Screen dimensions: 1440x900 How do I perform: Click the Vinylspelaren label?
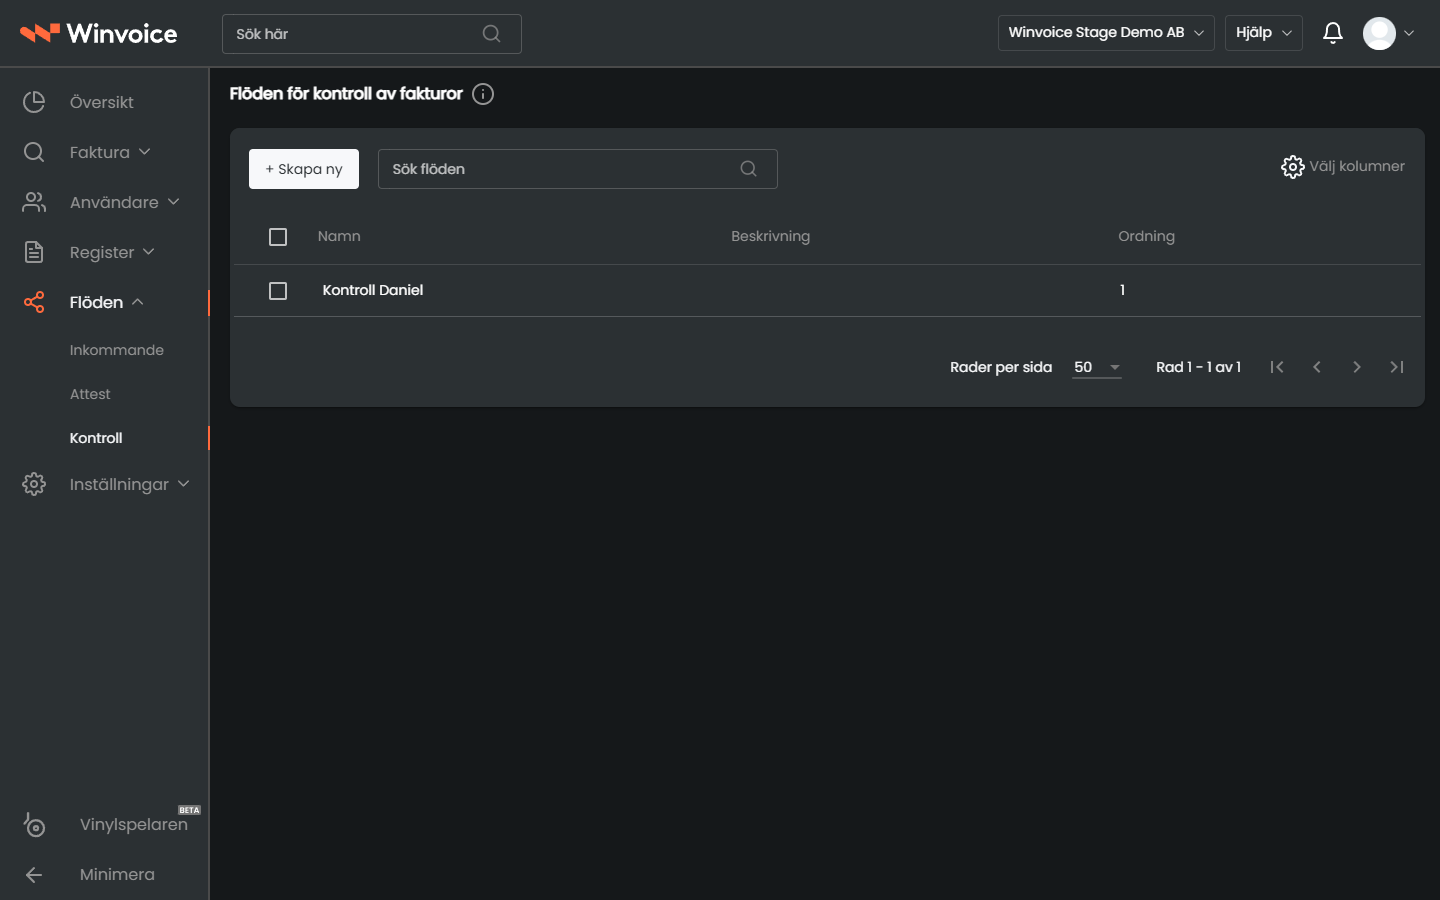(134, 824)
